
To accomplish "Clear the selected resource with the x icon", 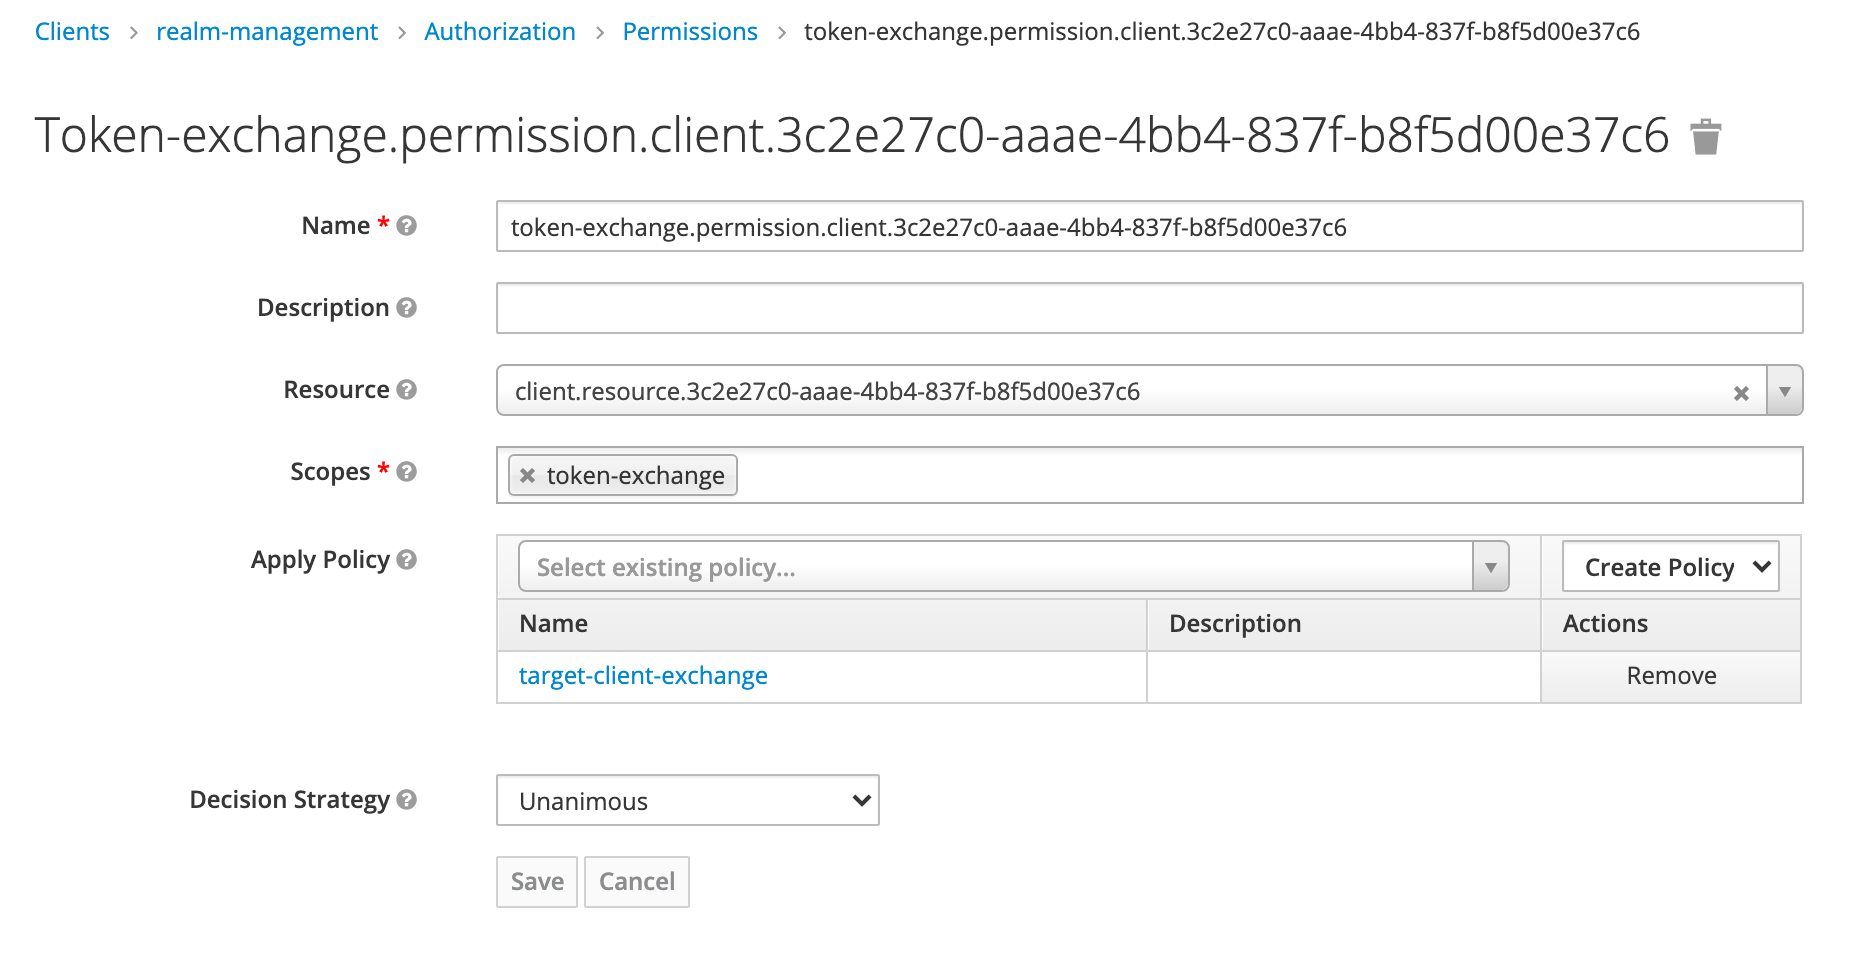I will 1741,393.
